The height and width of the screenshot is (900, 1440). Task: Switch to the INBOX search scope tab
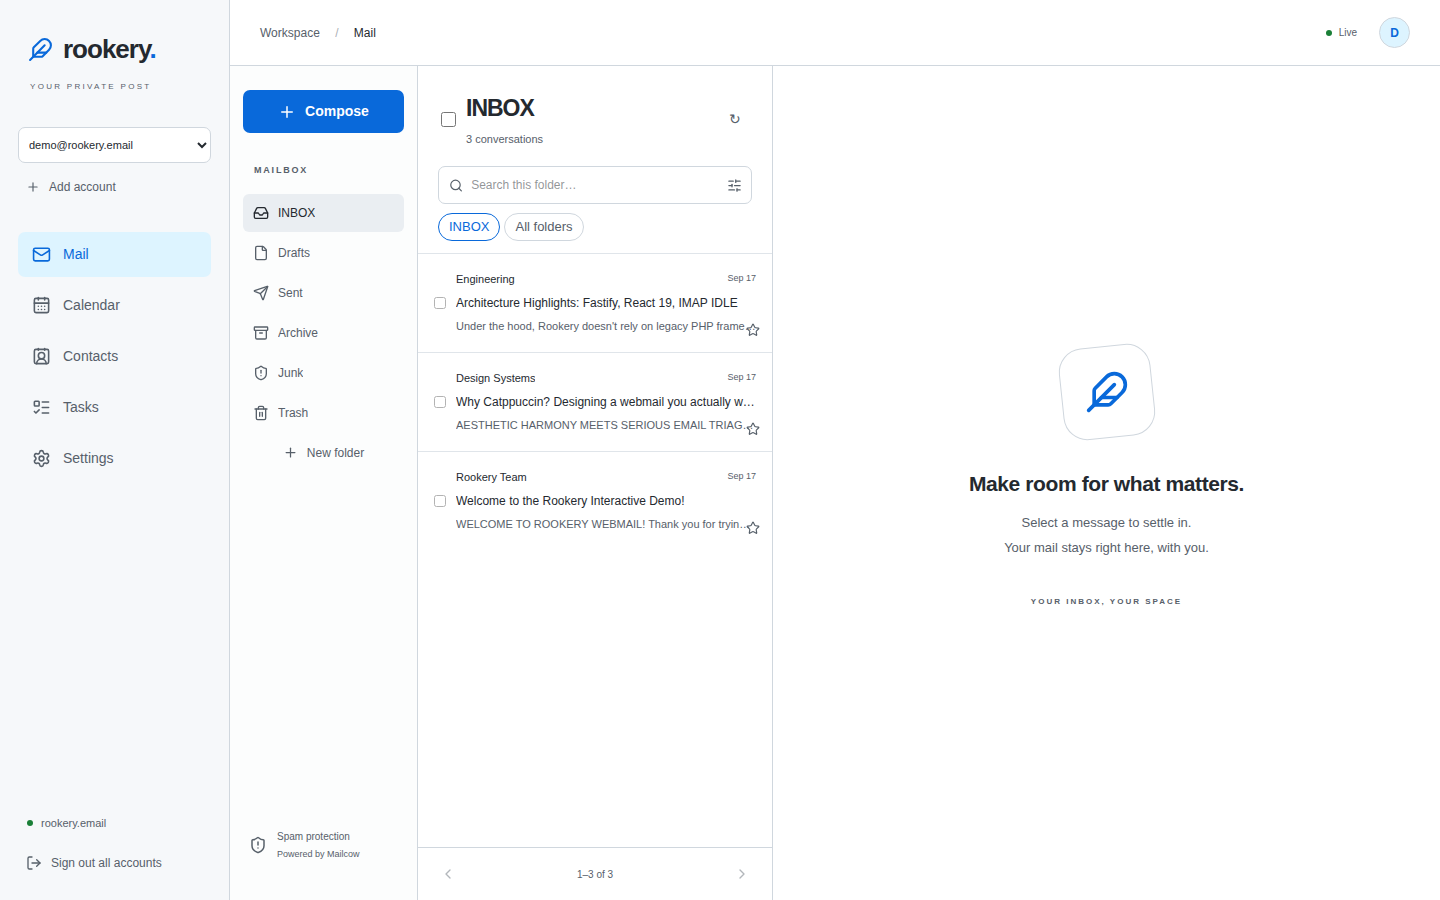(x=469, y=227)
